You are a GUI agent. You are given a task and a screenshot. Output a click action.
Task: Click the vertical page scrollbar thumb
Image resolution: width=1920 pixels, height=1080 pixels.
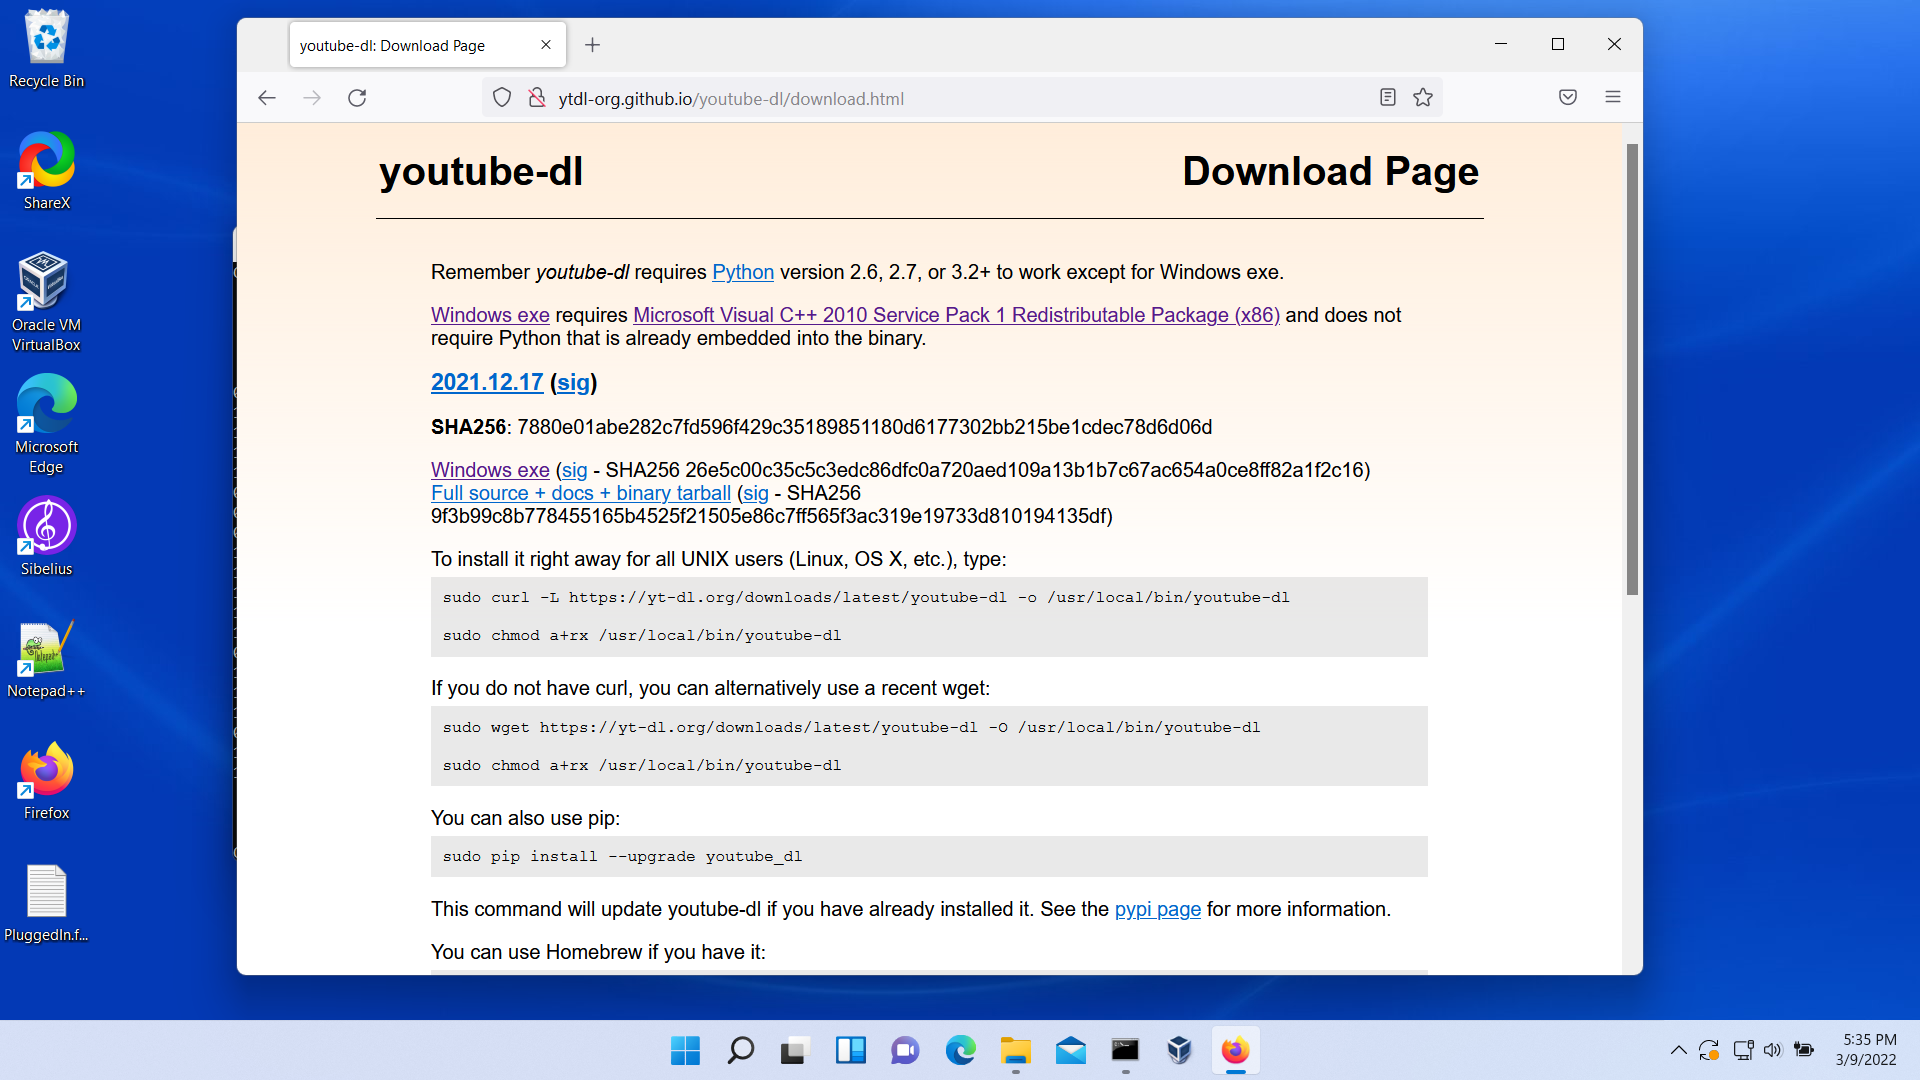[x=1631, y=370]
